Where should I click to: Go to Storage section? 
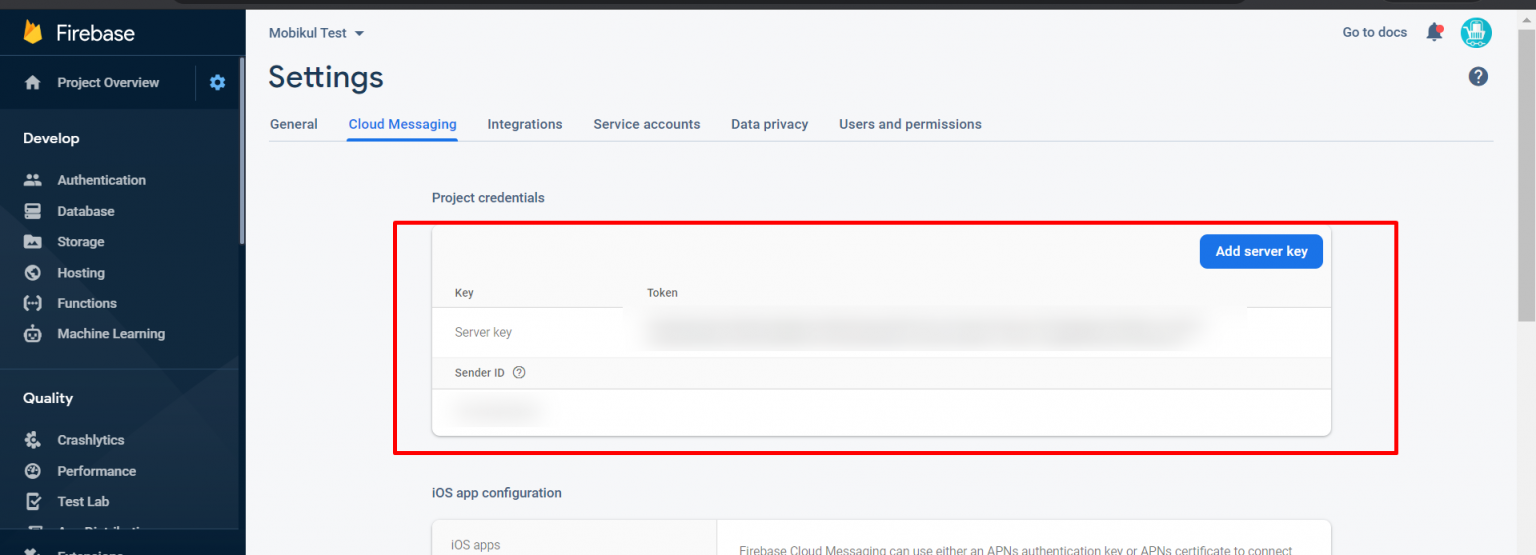[81, 242]
